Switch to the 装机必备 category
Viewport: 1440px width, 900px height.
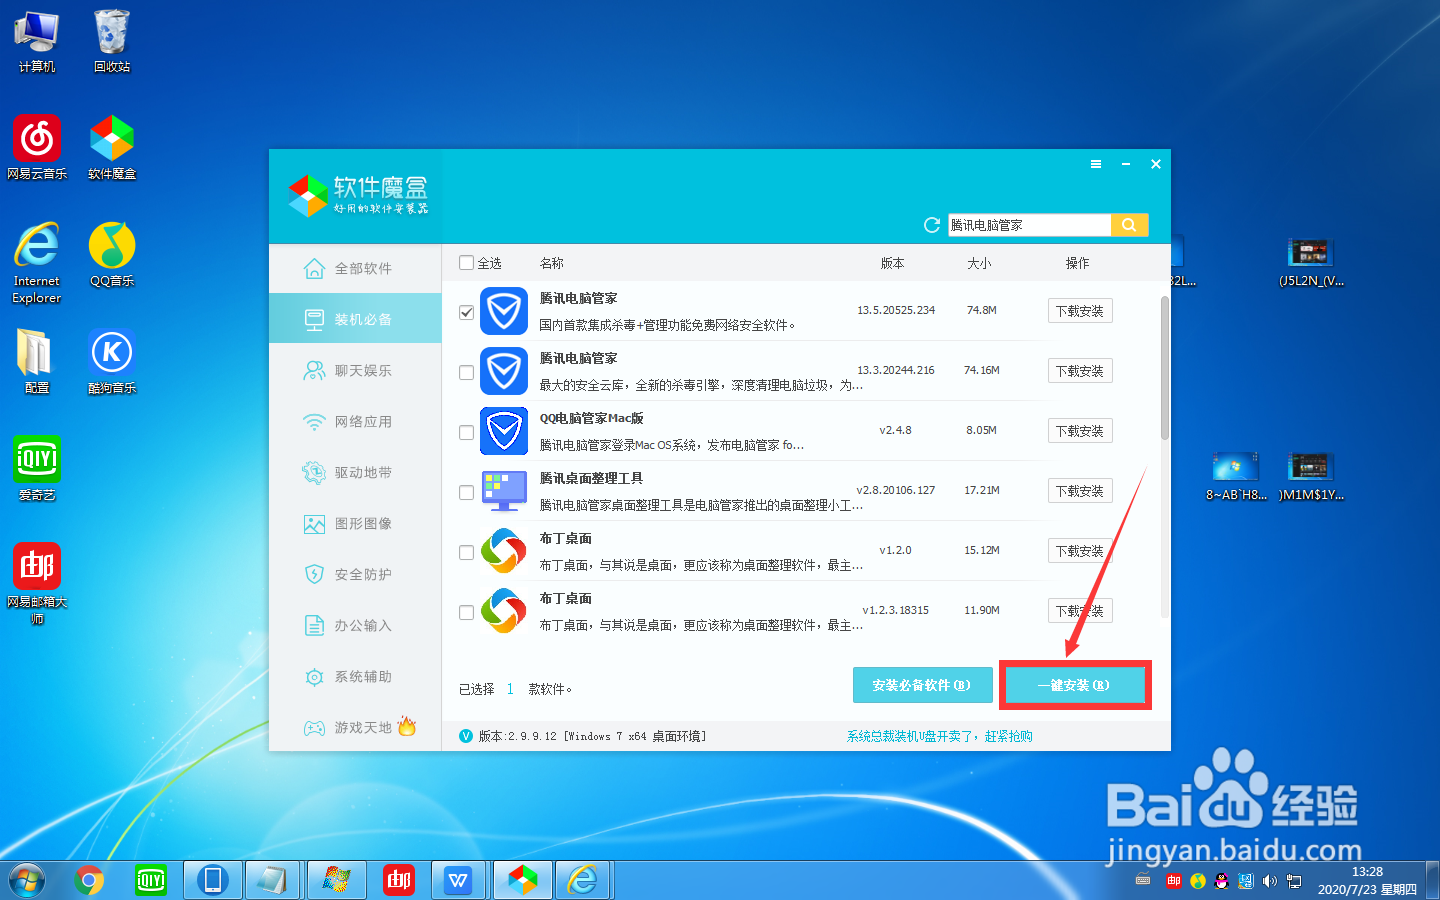point(355,319)
